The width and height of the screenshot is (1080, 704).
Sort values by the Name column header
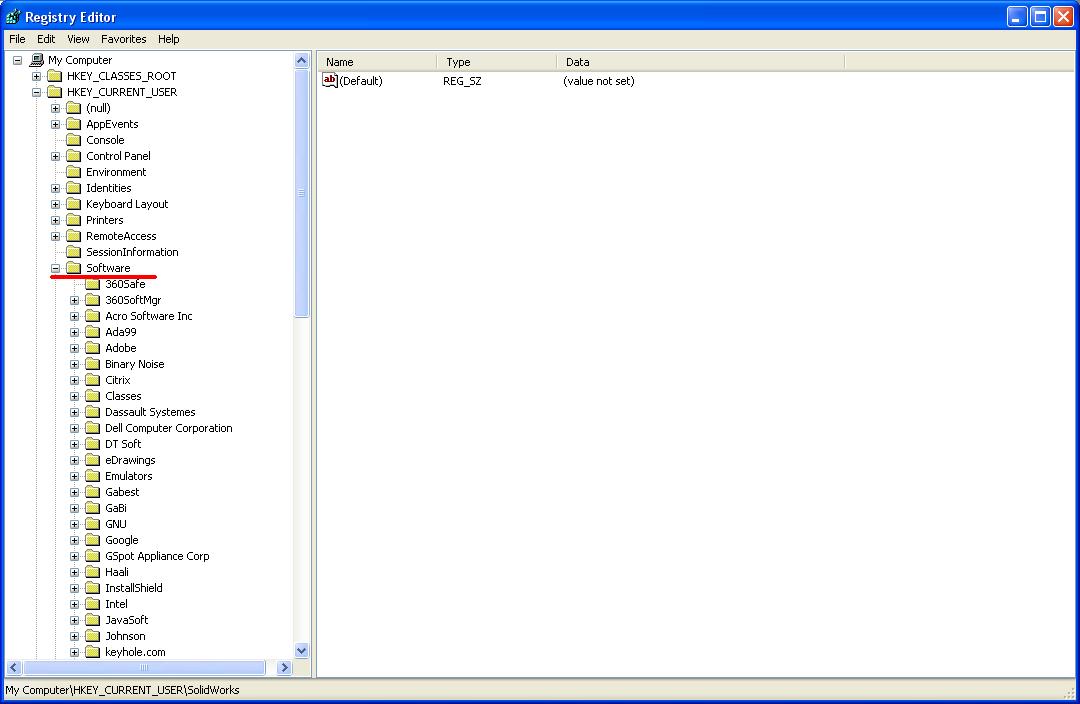pyautogui.click(x=377, y=62)
